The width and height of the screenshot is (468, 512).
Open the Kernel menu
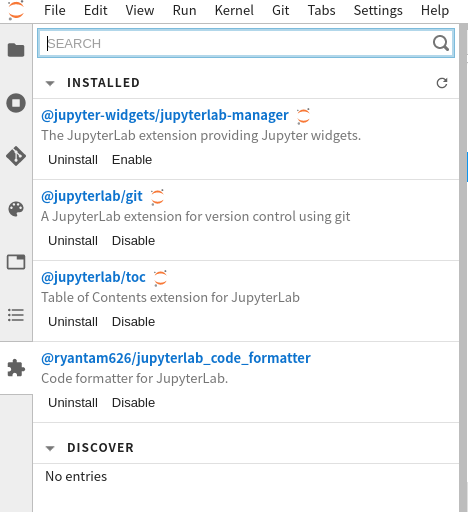click(x=234, y=10)
